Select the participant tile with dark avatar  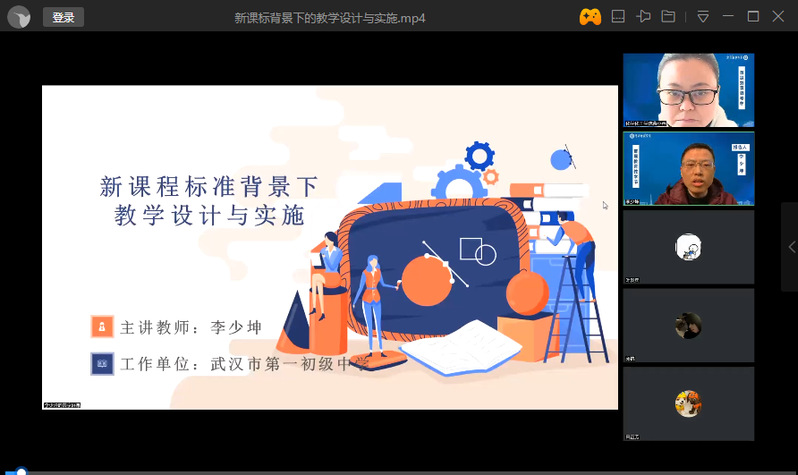tap(688, 325)
